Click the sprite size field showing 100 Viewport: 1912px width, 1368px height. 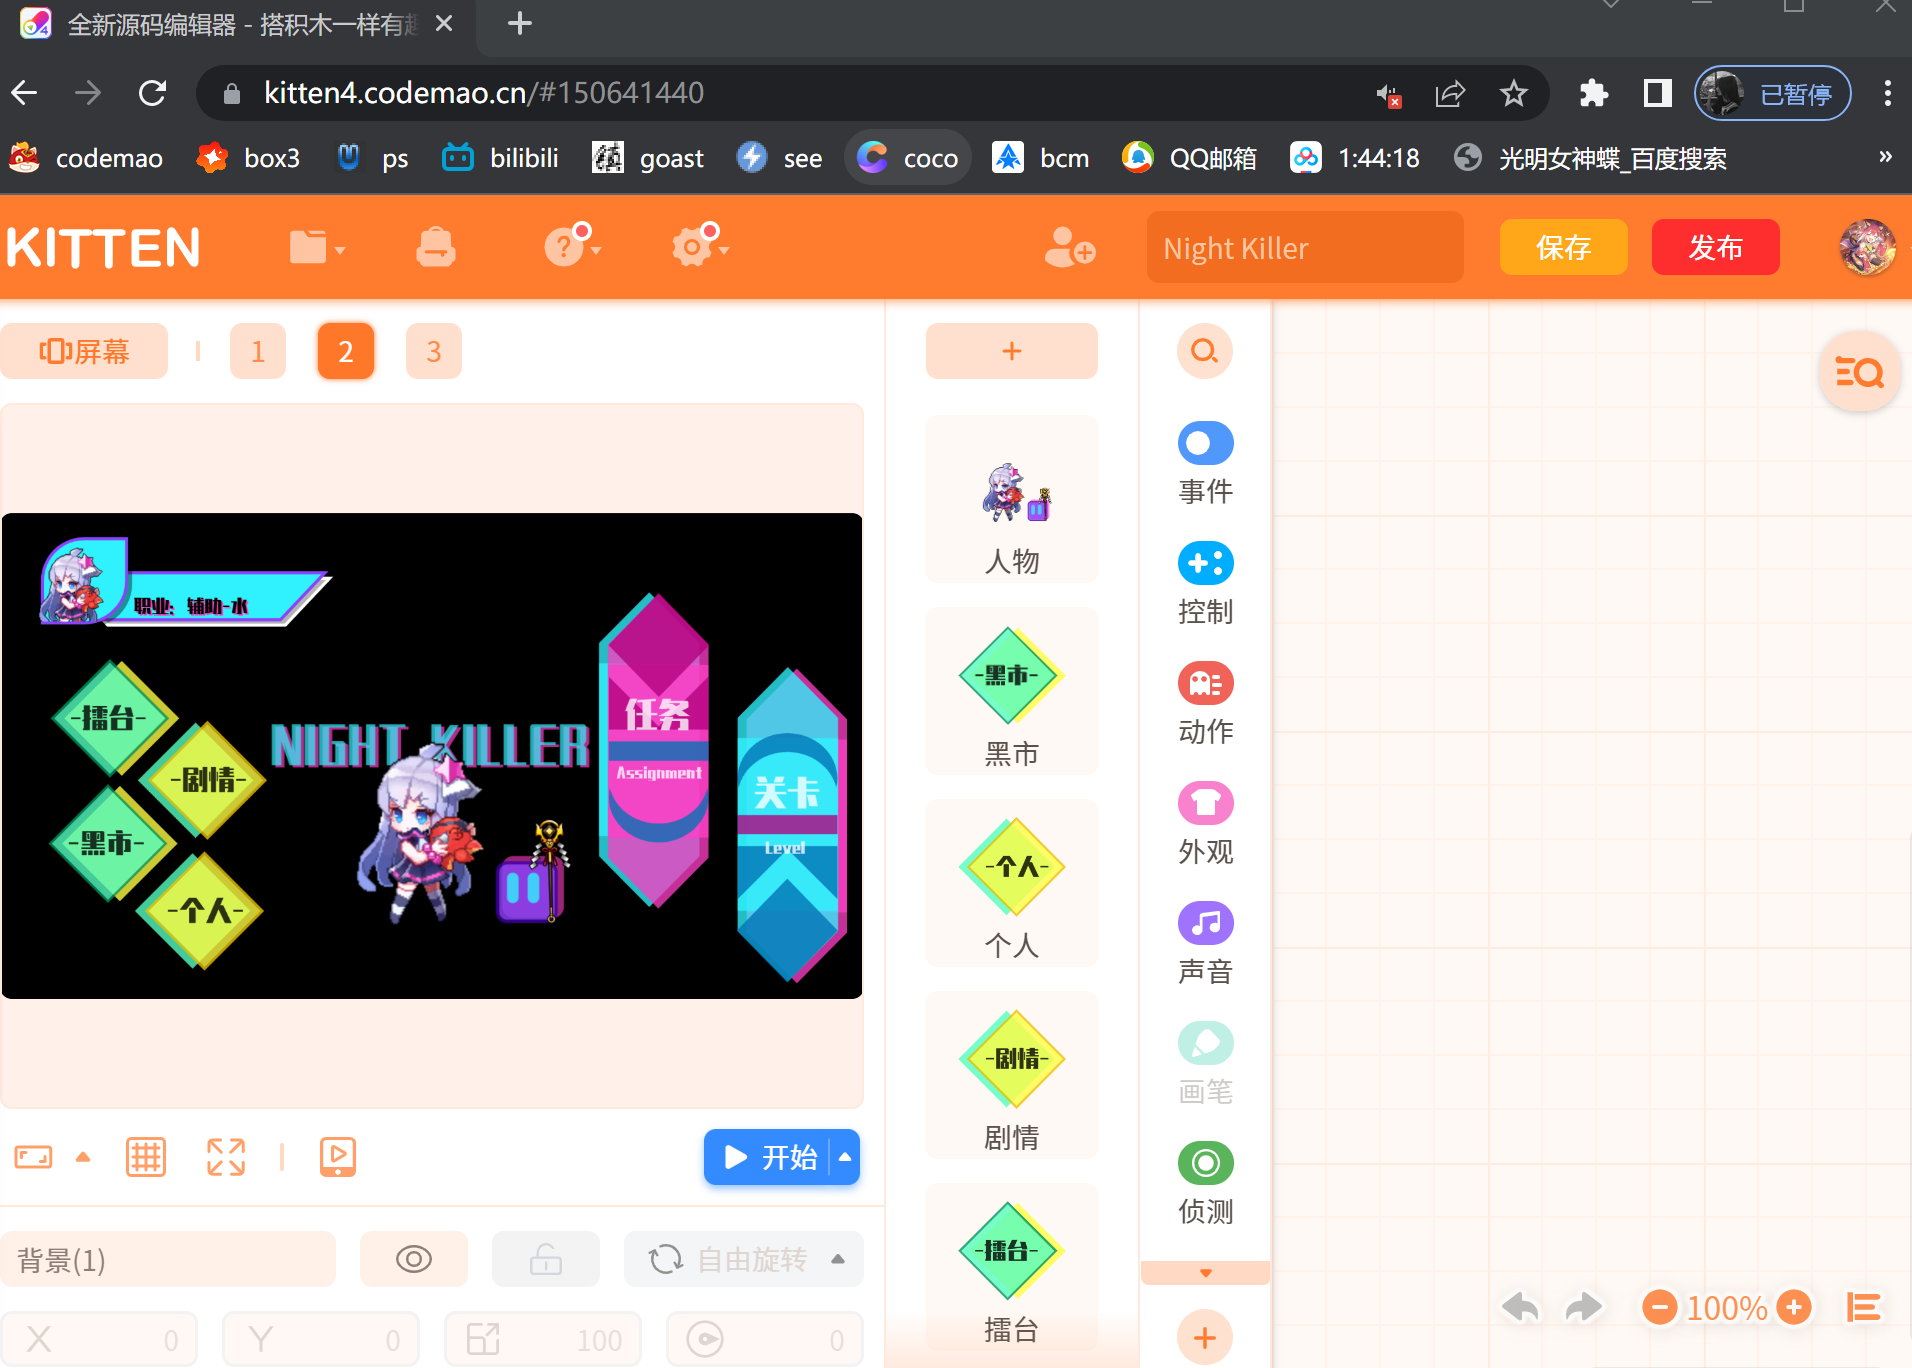543,1339
